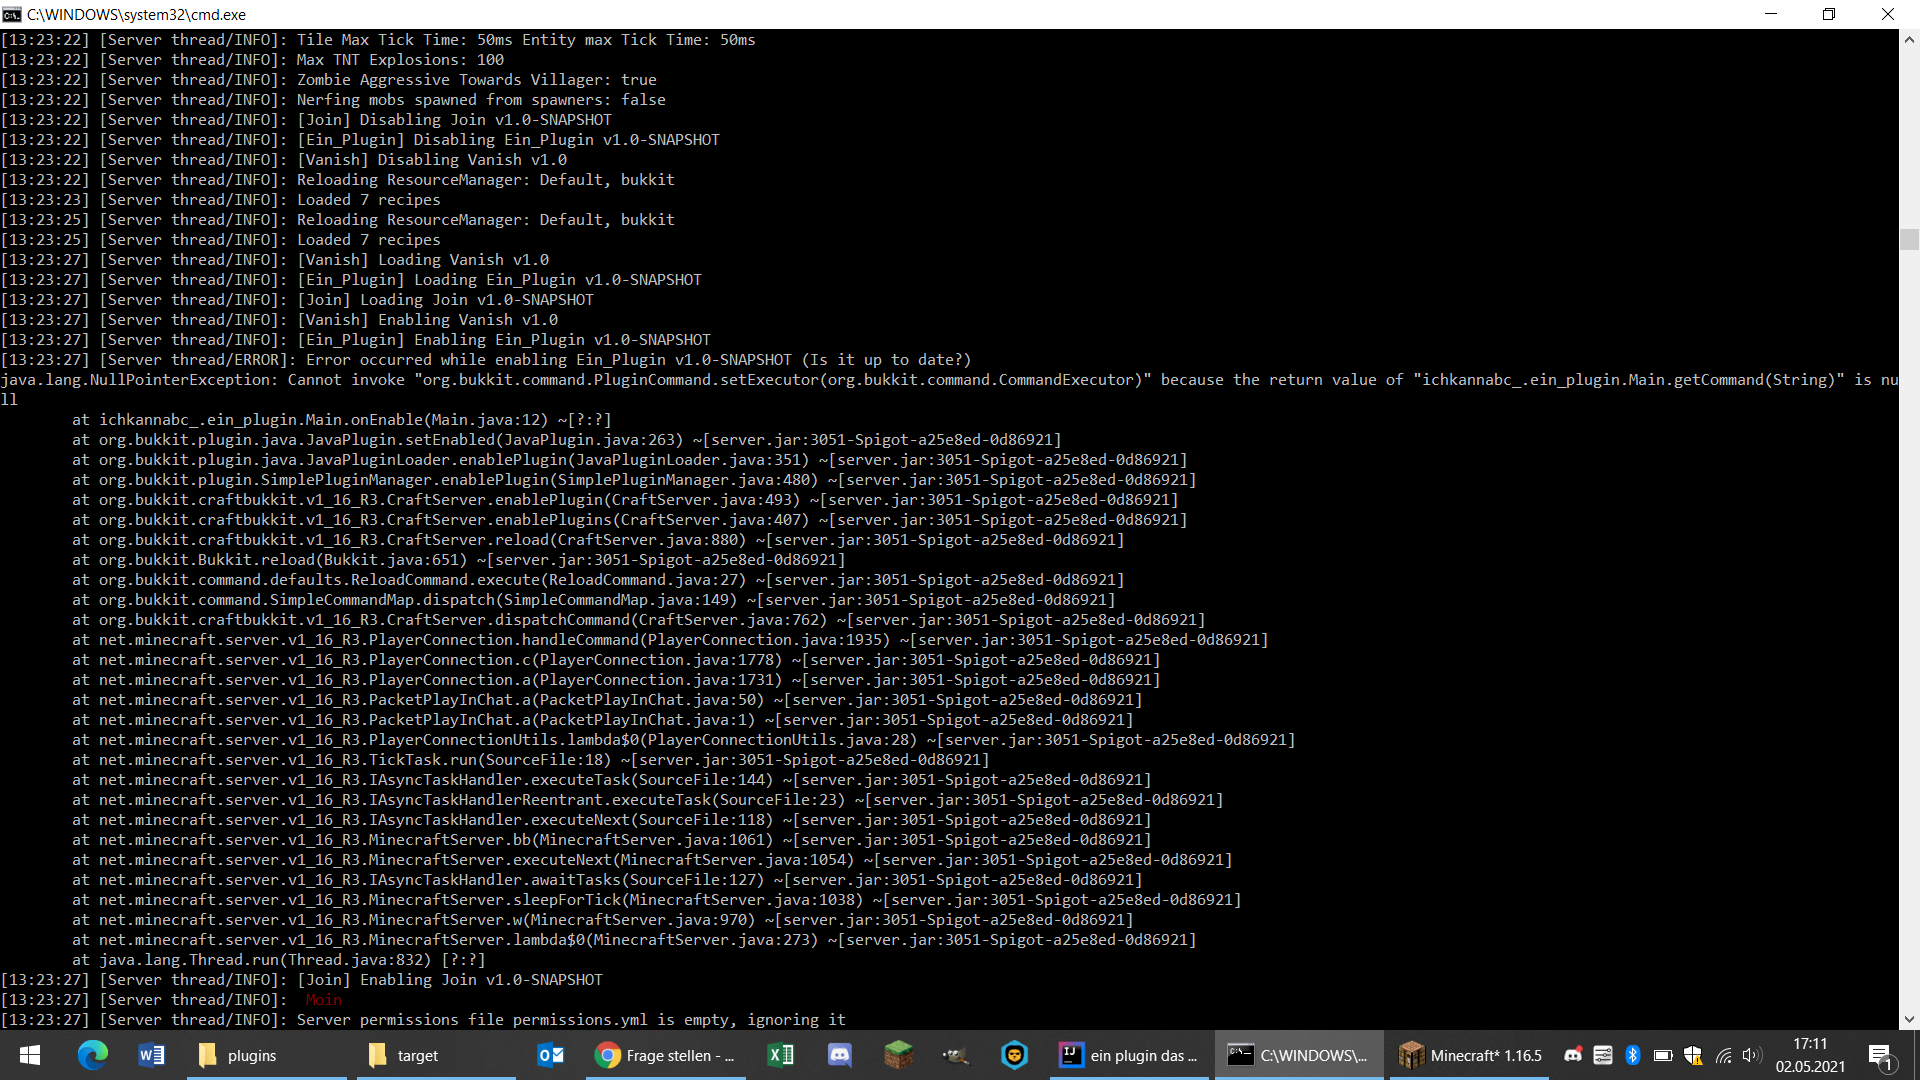Click '[Ein_Plugin] Loading Ein_Plugin v1.0-SNAPSHOT' line

[x=351, y=280]
